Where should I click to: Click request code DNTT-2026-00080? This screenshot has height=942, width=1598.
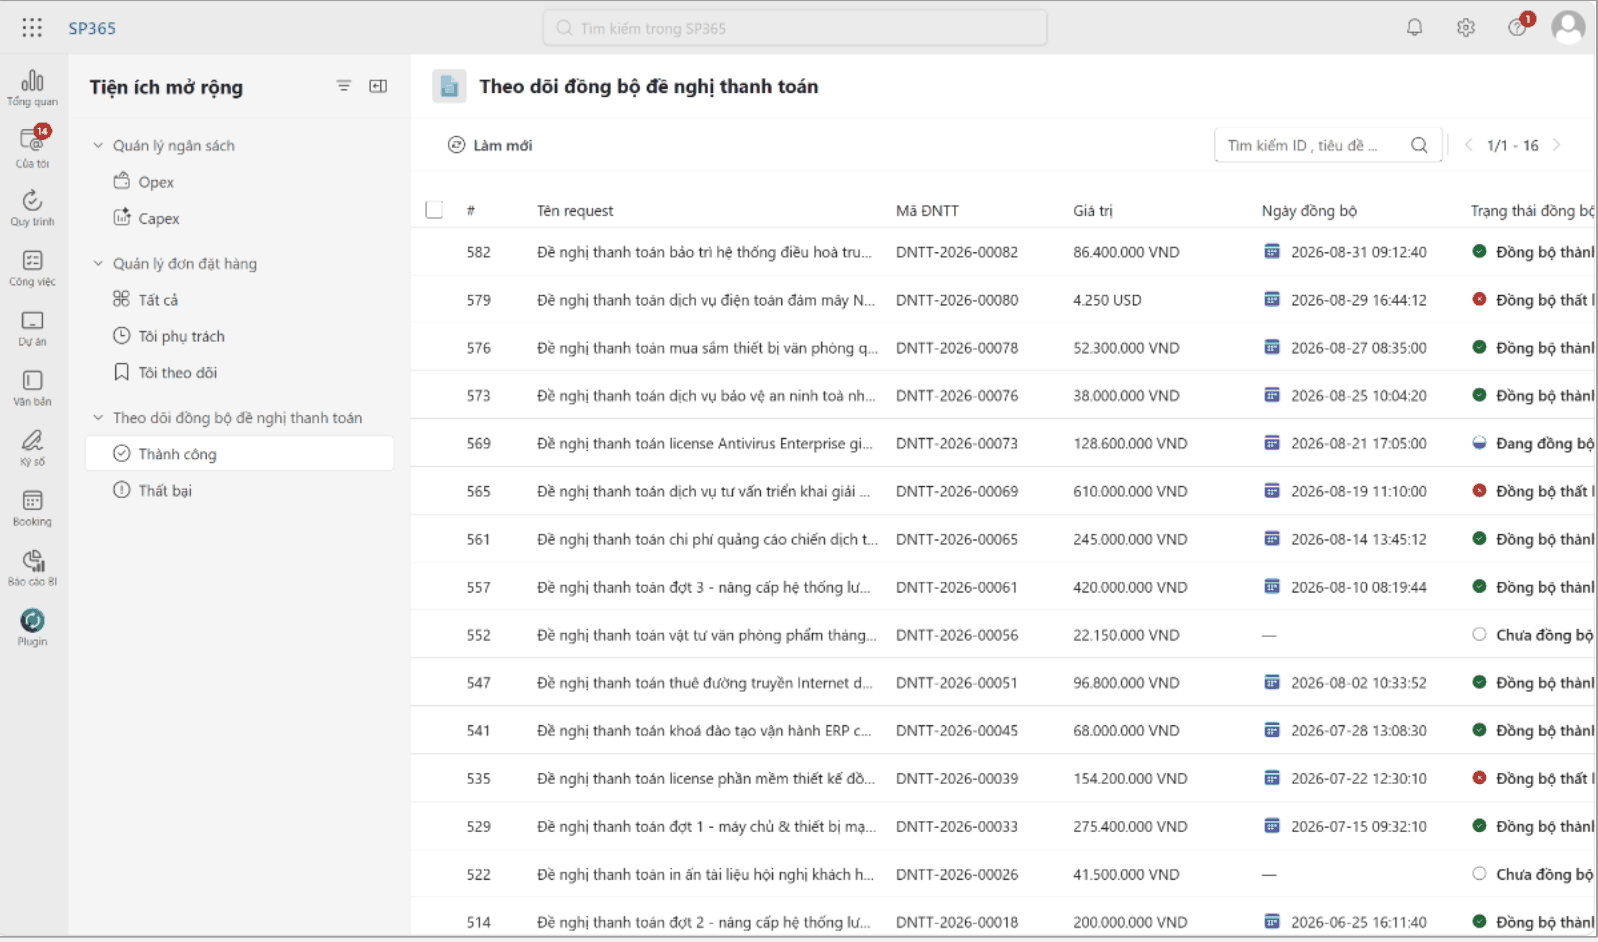[957, 300]
